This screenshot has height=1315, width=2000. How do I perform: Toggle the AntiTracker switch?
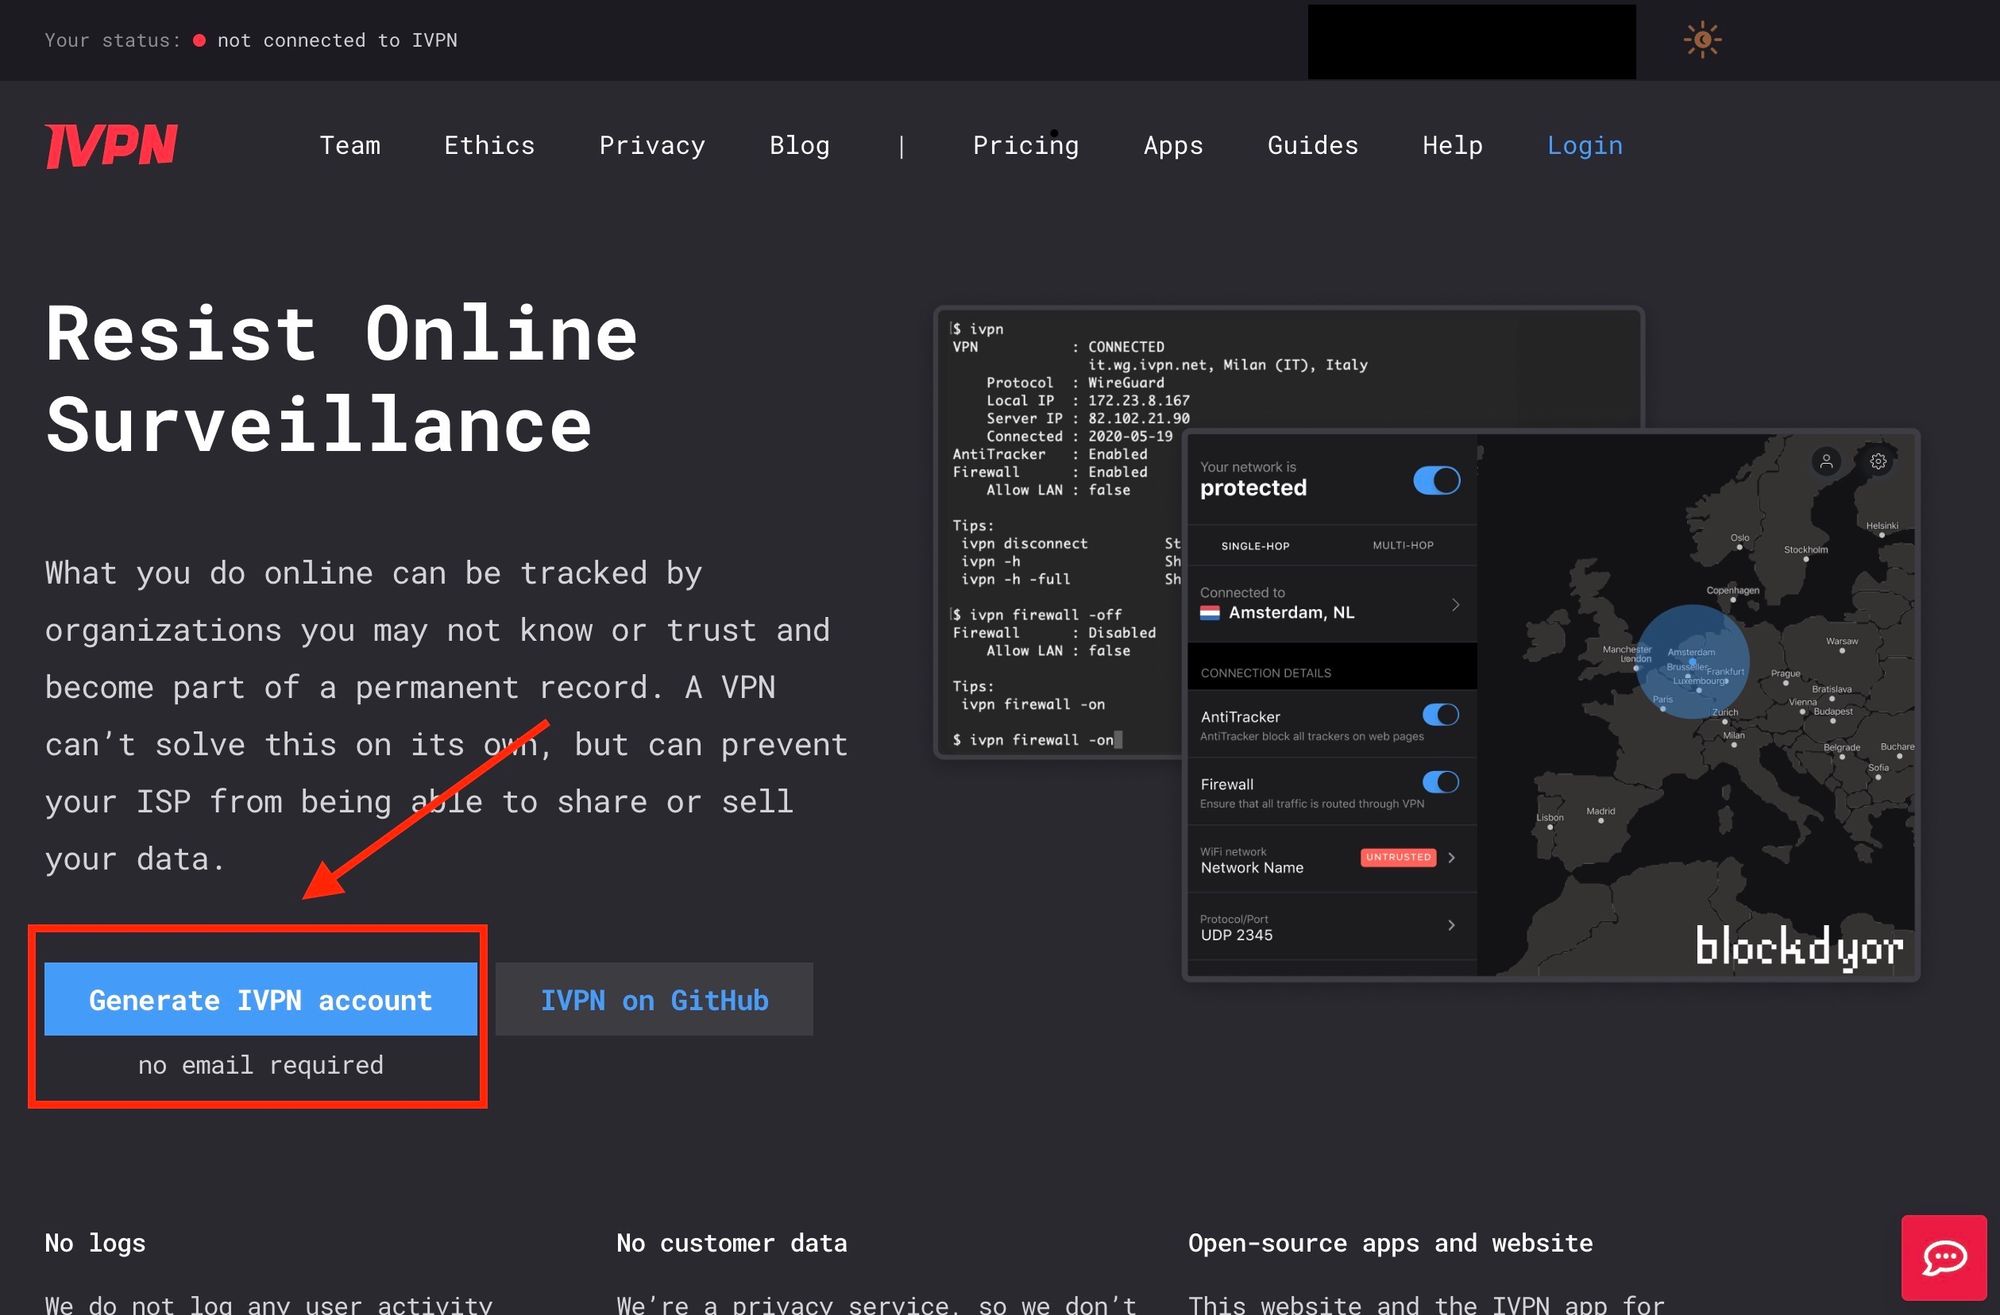pos(1441,715)
